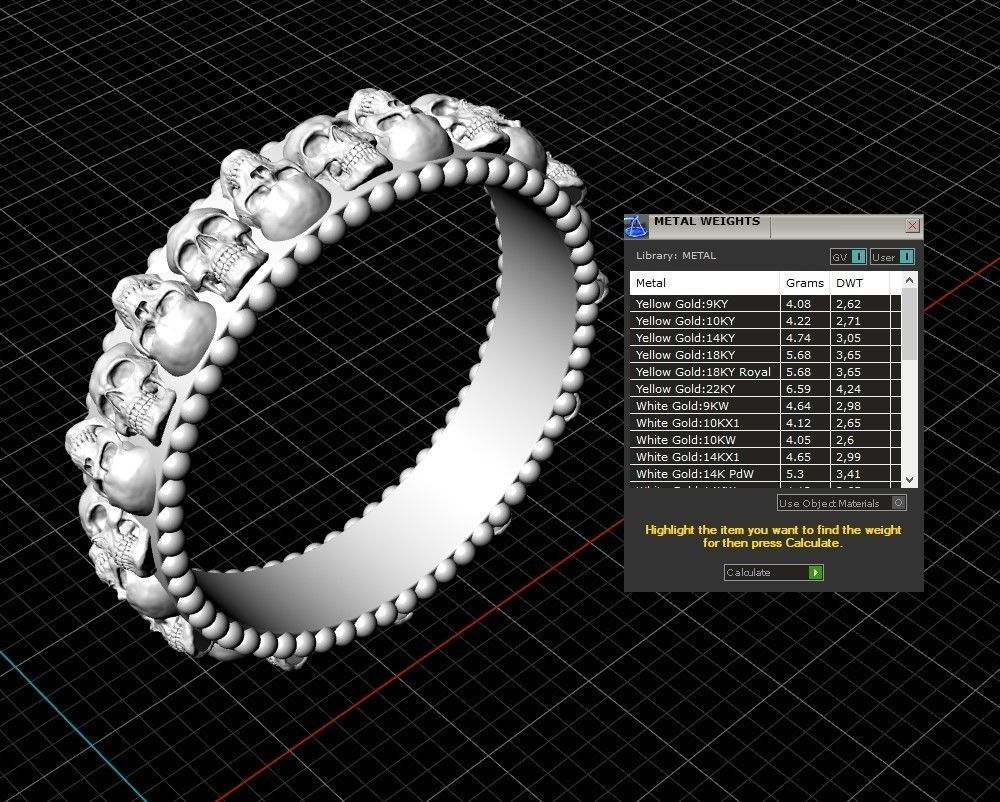
Task: Click the Calculate button
Action: (x=774, y=572)
